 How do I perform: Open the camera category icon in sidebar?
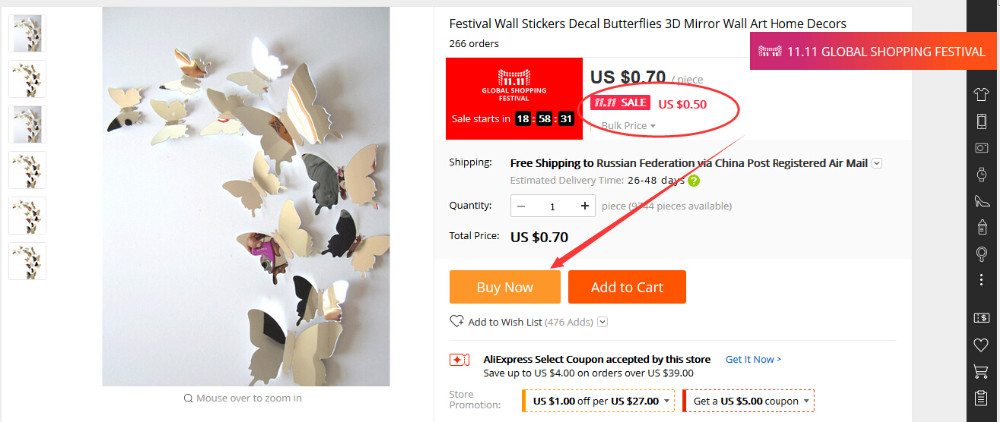pos(981,147)
